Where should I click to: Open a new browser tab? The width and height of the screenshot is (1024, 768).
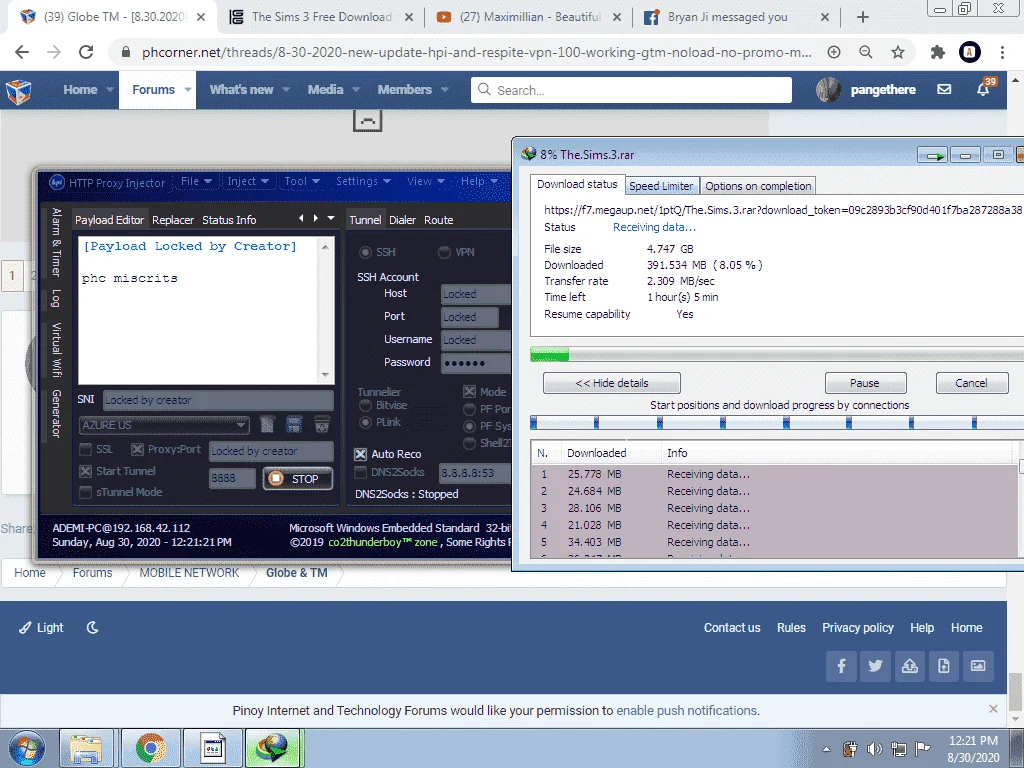click(863, 17)
